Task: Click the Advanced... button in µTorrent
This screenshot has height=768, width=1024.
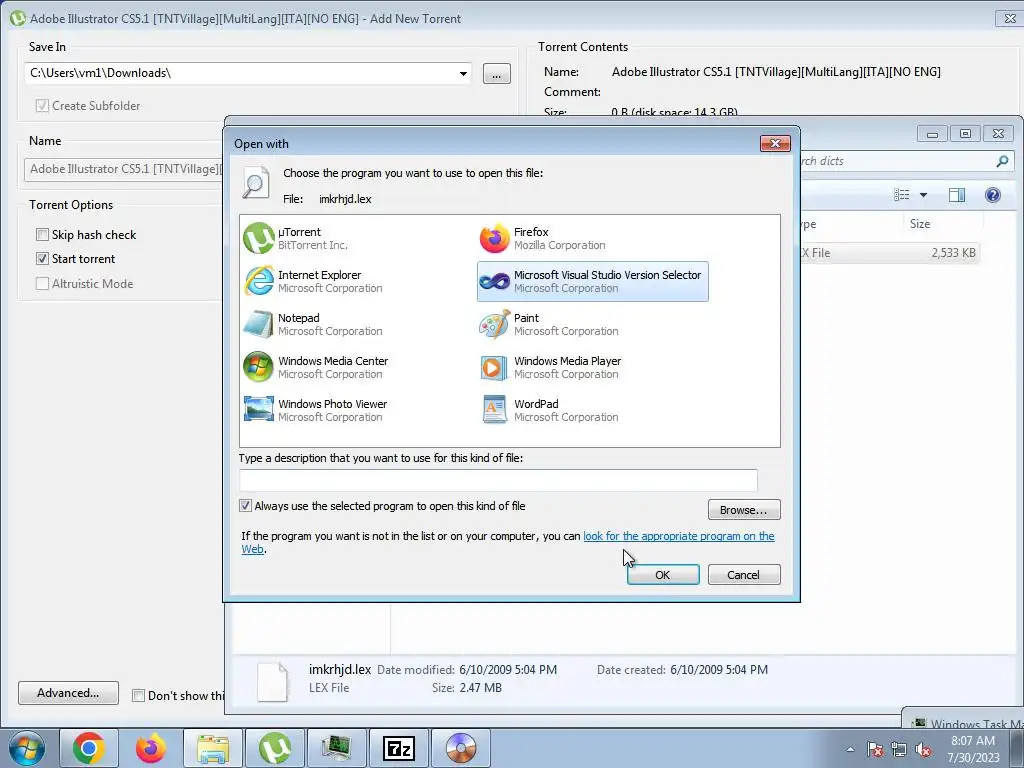Action: (69, 693)
